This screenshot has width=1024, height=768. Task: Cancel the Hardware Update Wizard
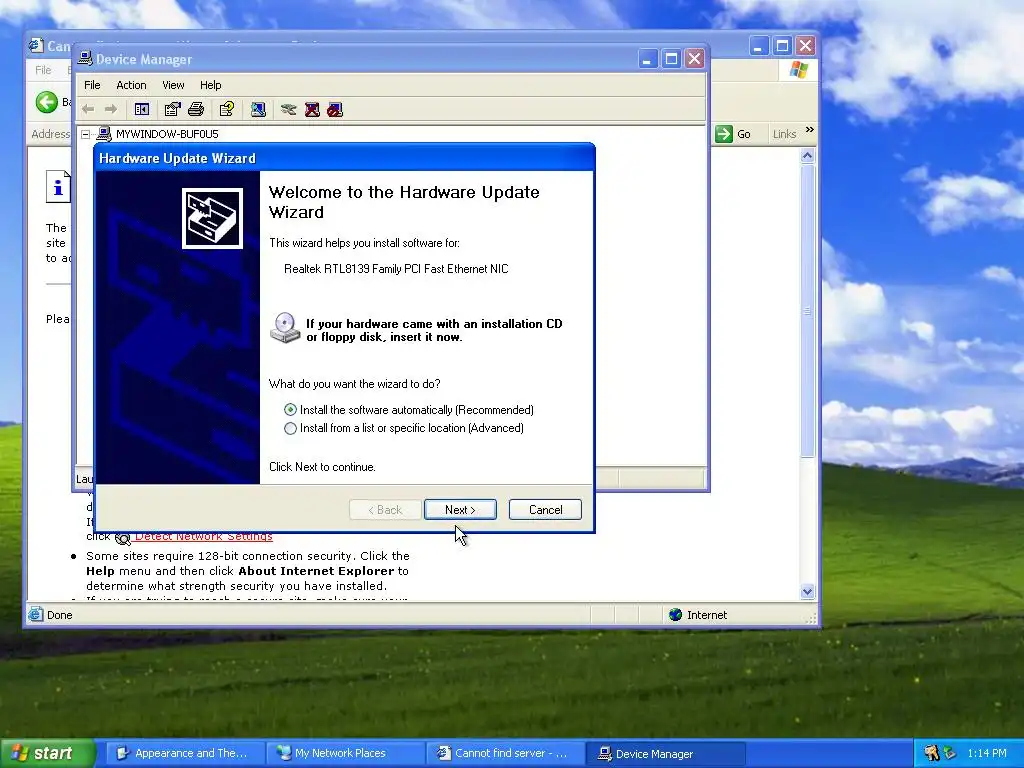[x=545, y=510]
